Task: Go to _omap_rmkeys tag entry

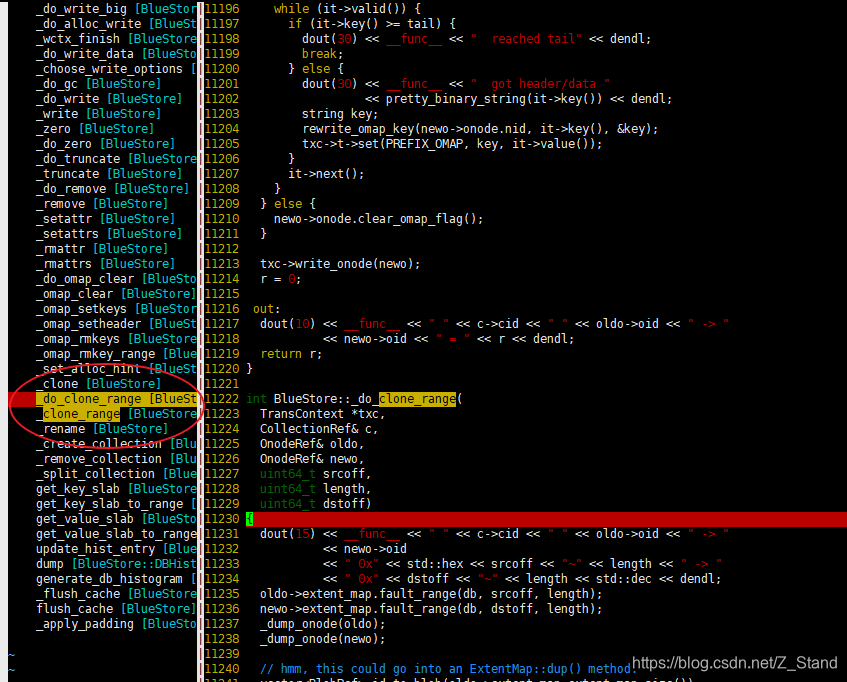Action: click(116, 339)
